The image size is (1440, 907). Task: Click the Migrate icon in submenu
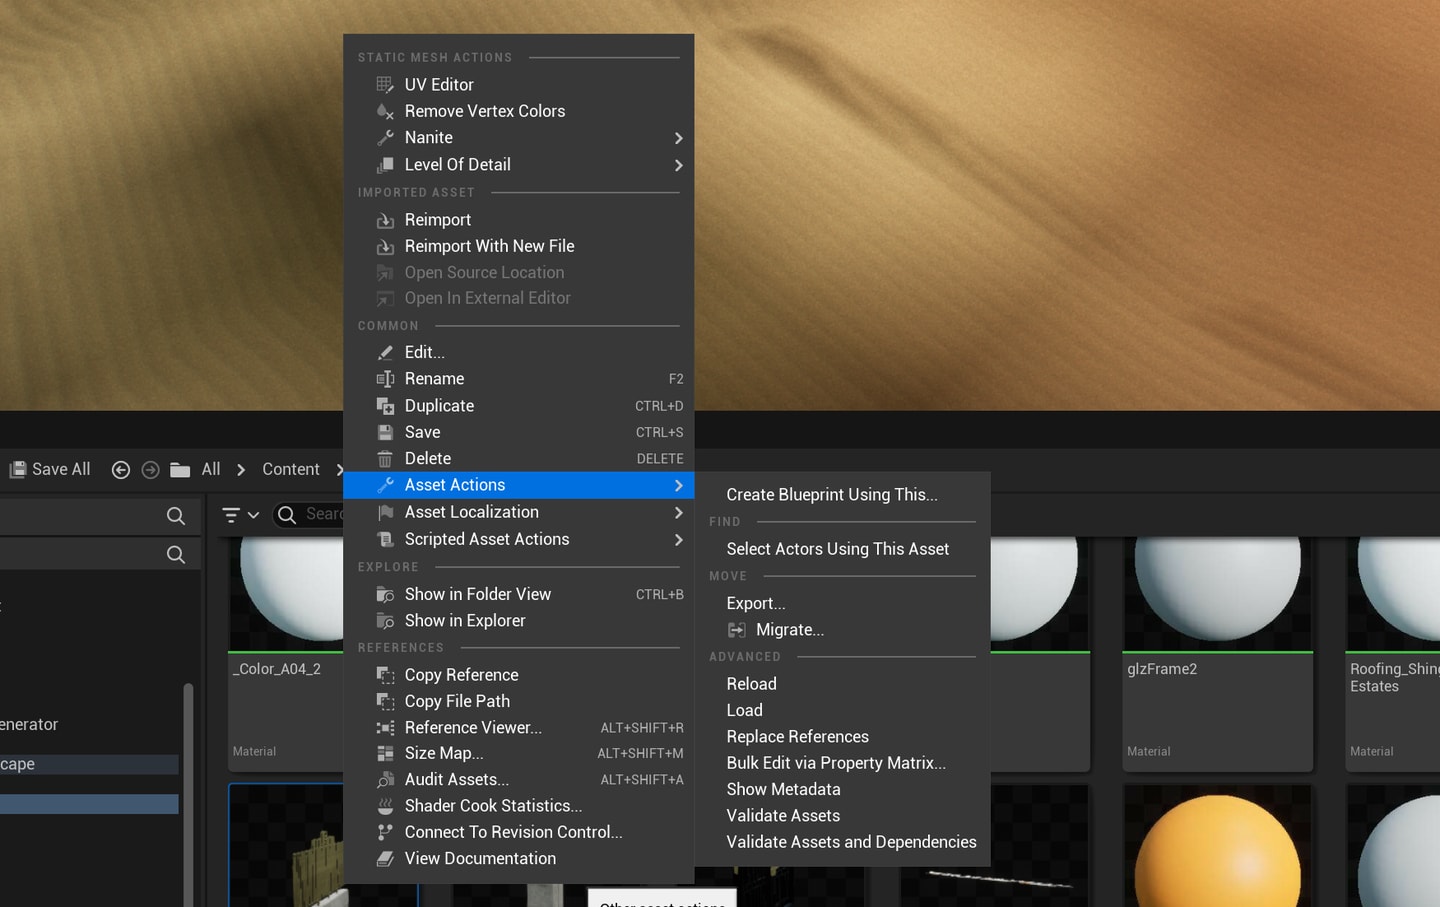click(737, 630)
